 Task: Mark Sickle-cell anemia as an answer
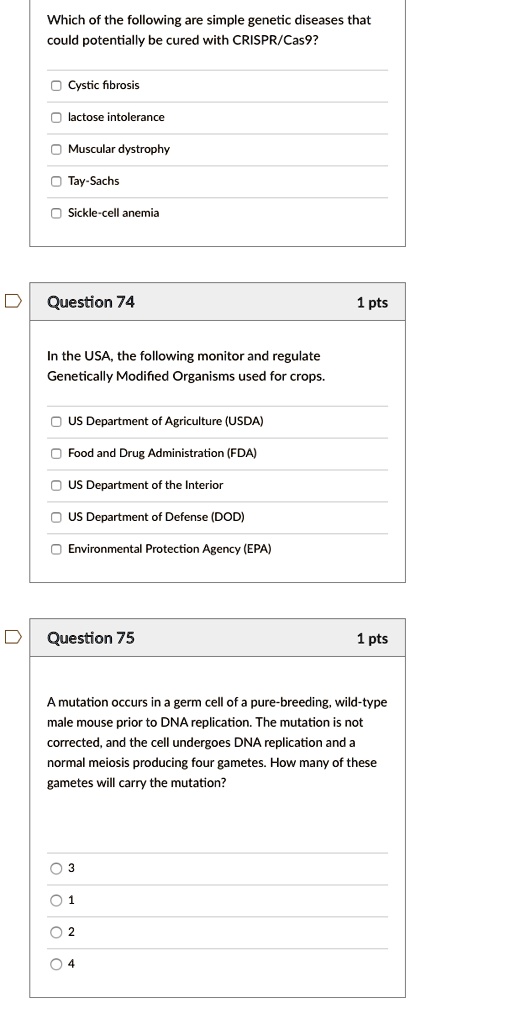pos(56,213)
